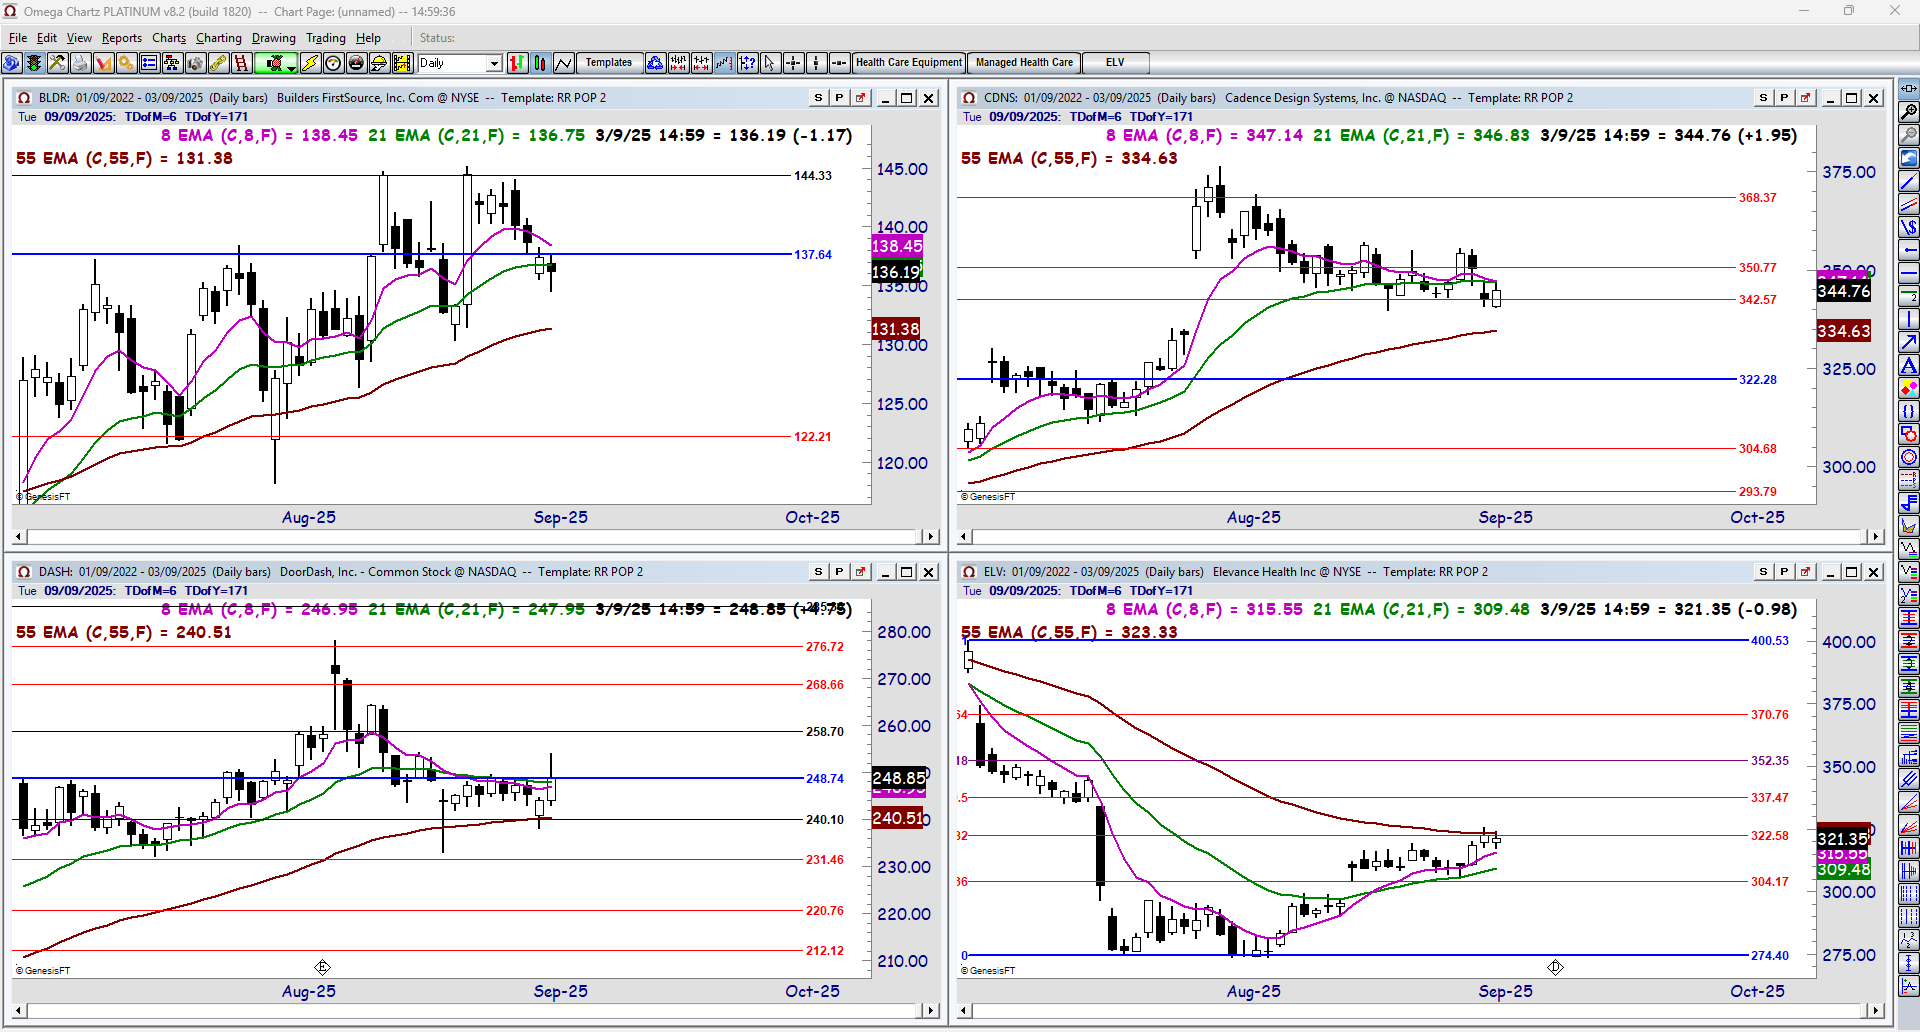
Task: Toggle P button on ELV chart
Action: (1784, 572)
